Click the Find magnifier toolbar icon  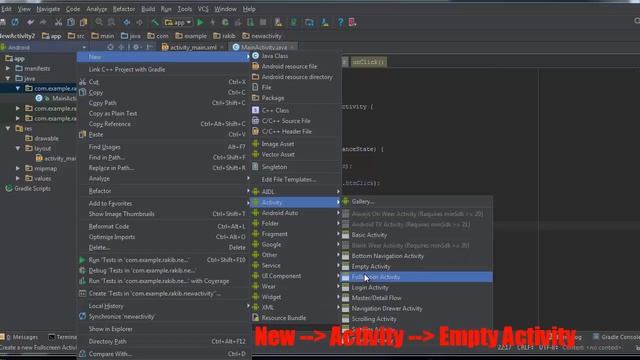[99, 22]
